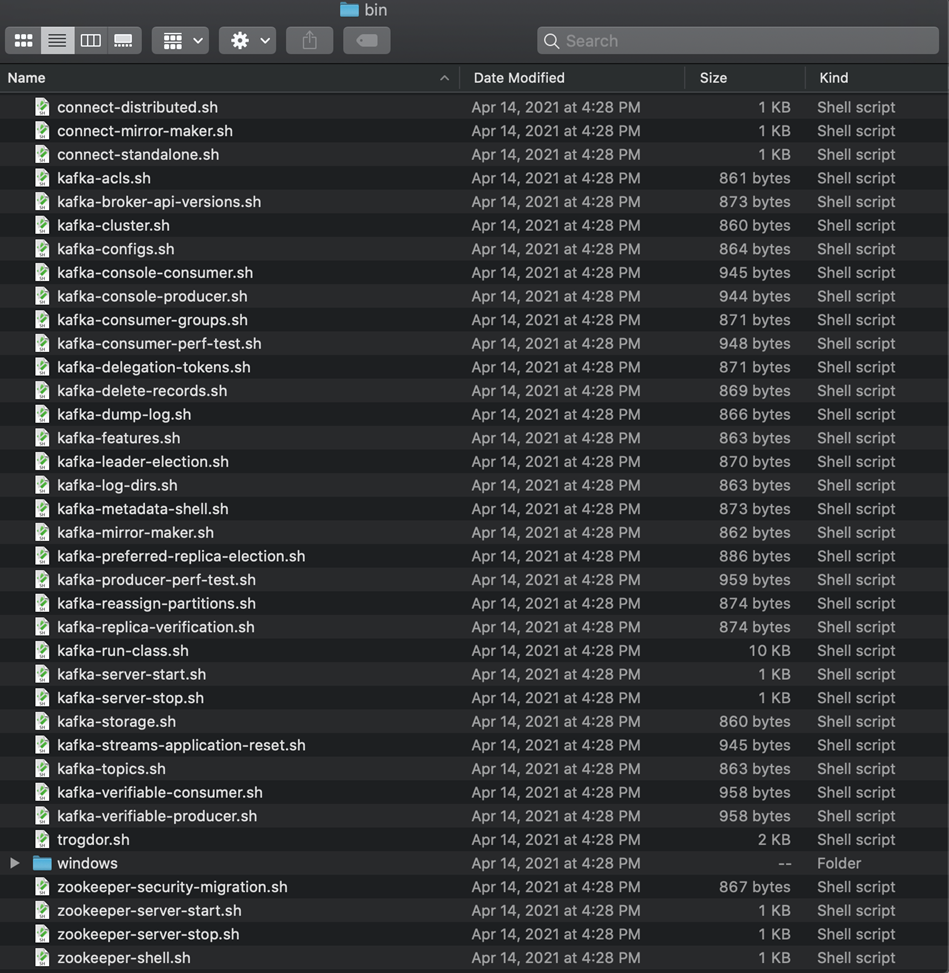Select the kafka-server-stop.sh file name
The image size is (949, 973).
click(x=130, y=697)
